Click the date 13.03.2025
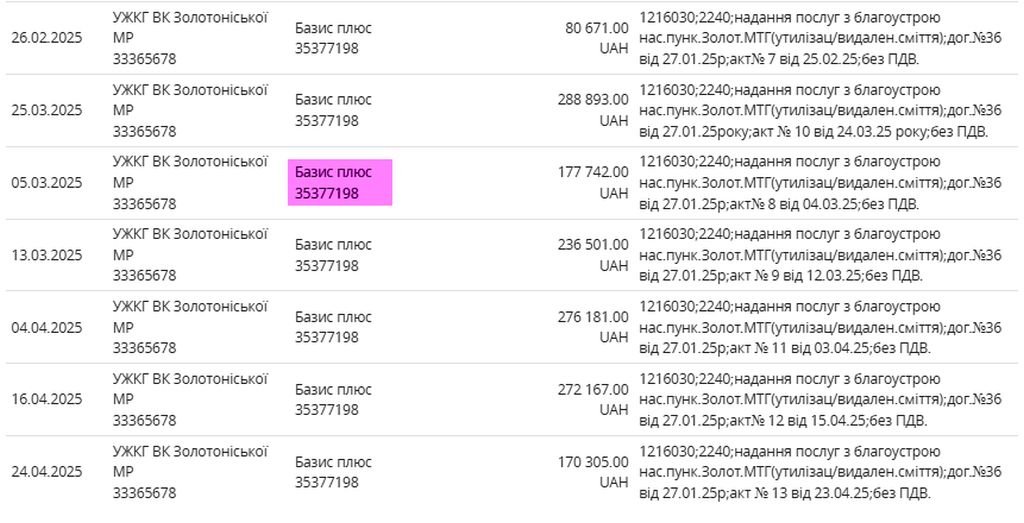 pyautogui.click(x=46, y=255)
